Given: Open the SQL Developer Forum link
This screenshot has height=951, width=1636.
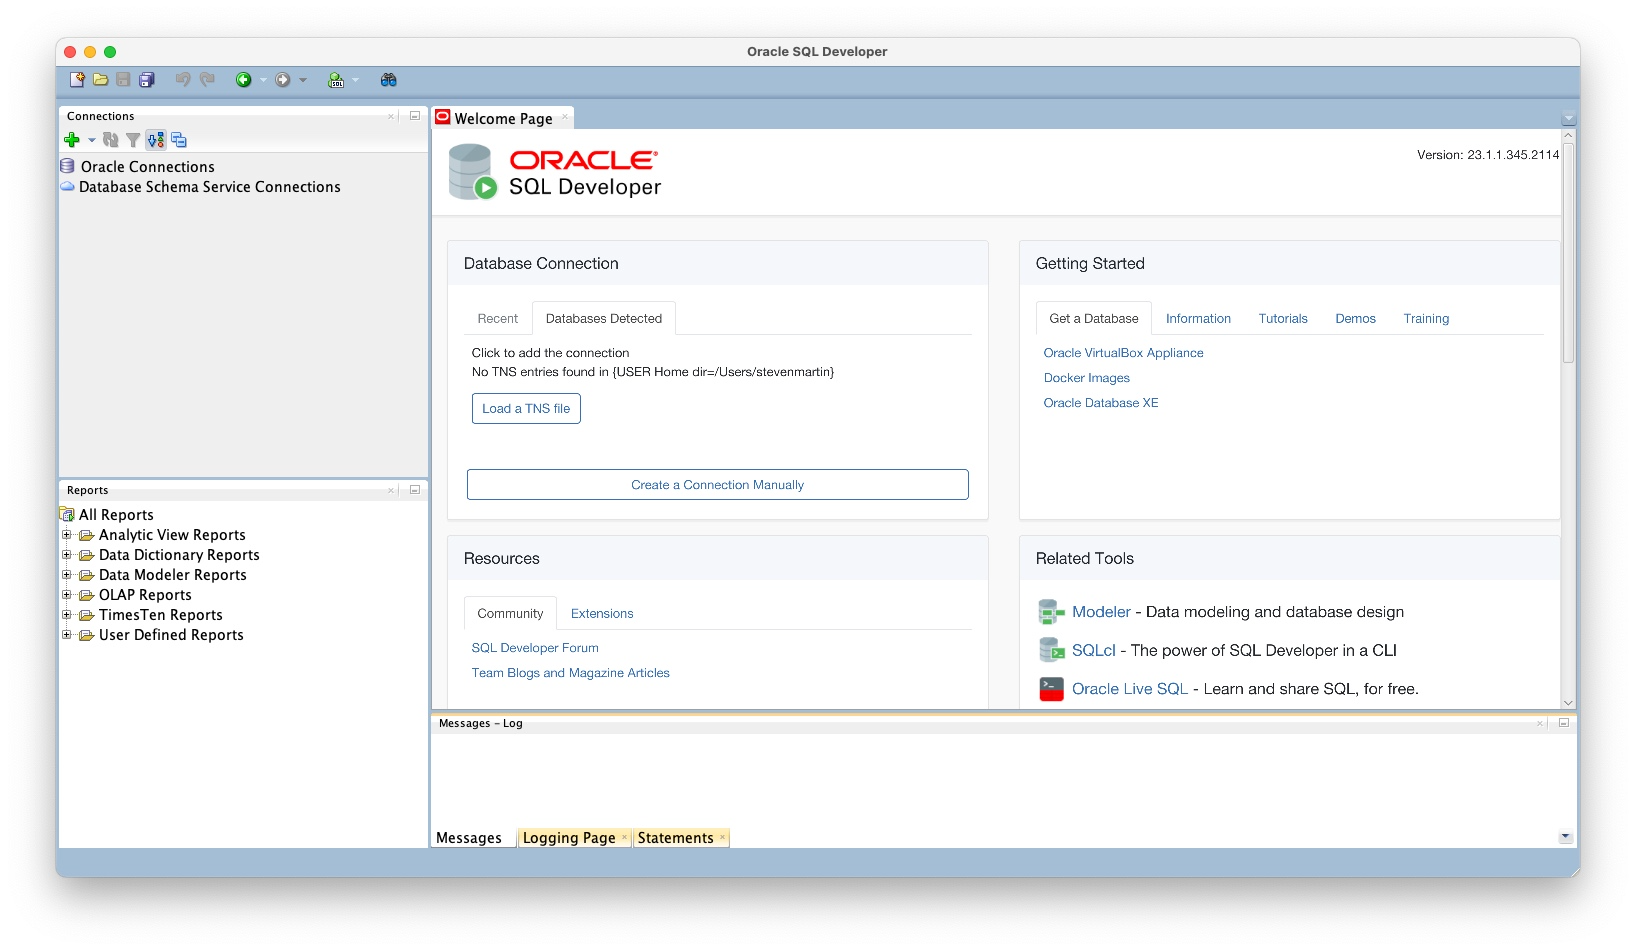Looking at the screenshot, I should [x=534, y=647].
